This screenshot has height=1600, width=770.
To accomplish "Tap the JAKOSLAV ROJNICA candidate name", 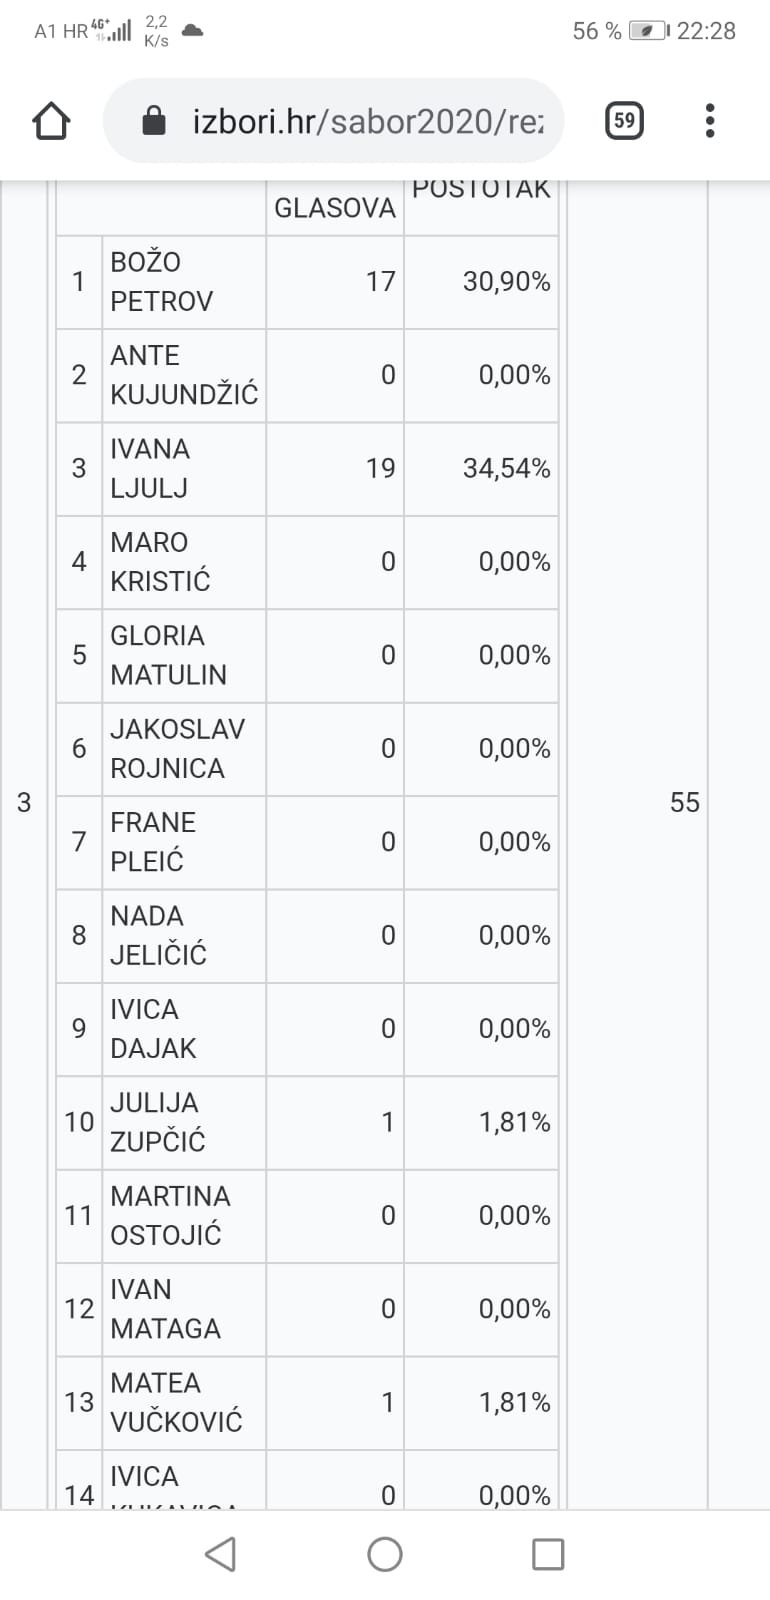I will tap(177, 748).
